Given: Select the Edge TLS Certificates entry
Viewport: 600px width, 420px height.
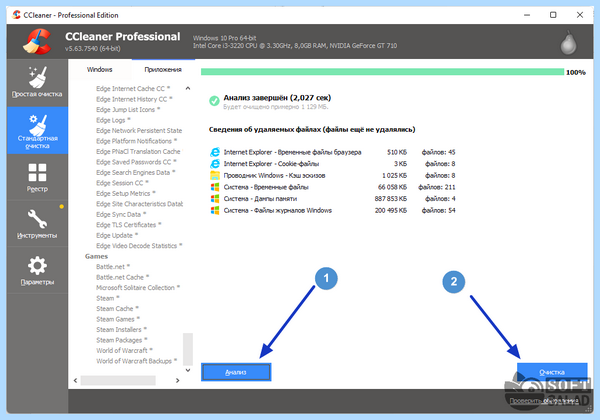Looking at the screenshot, I should [129, 225].
